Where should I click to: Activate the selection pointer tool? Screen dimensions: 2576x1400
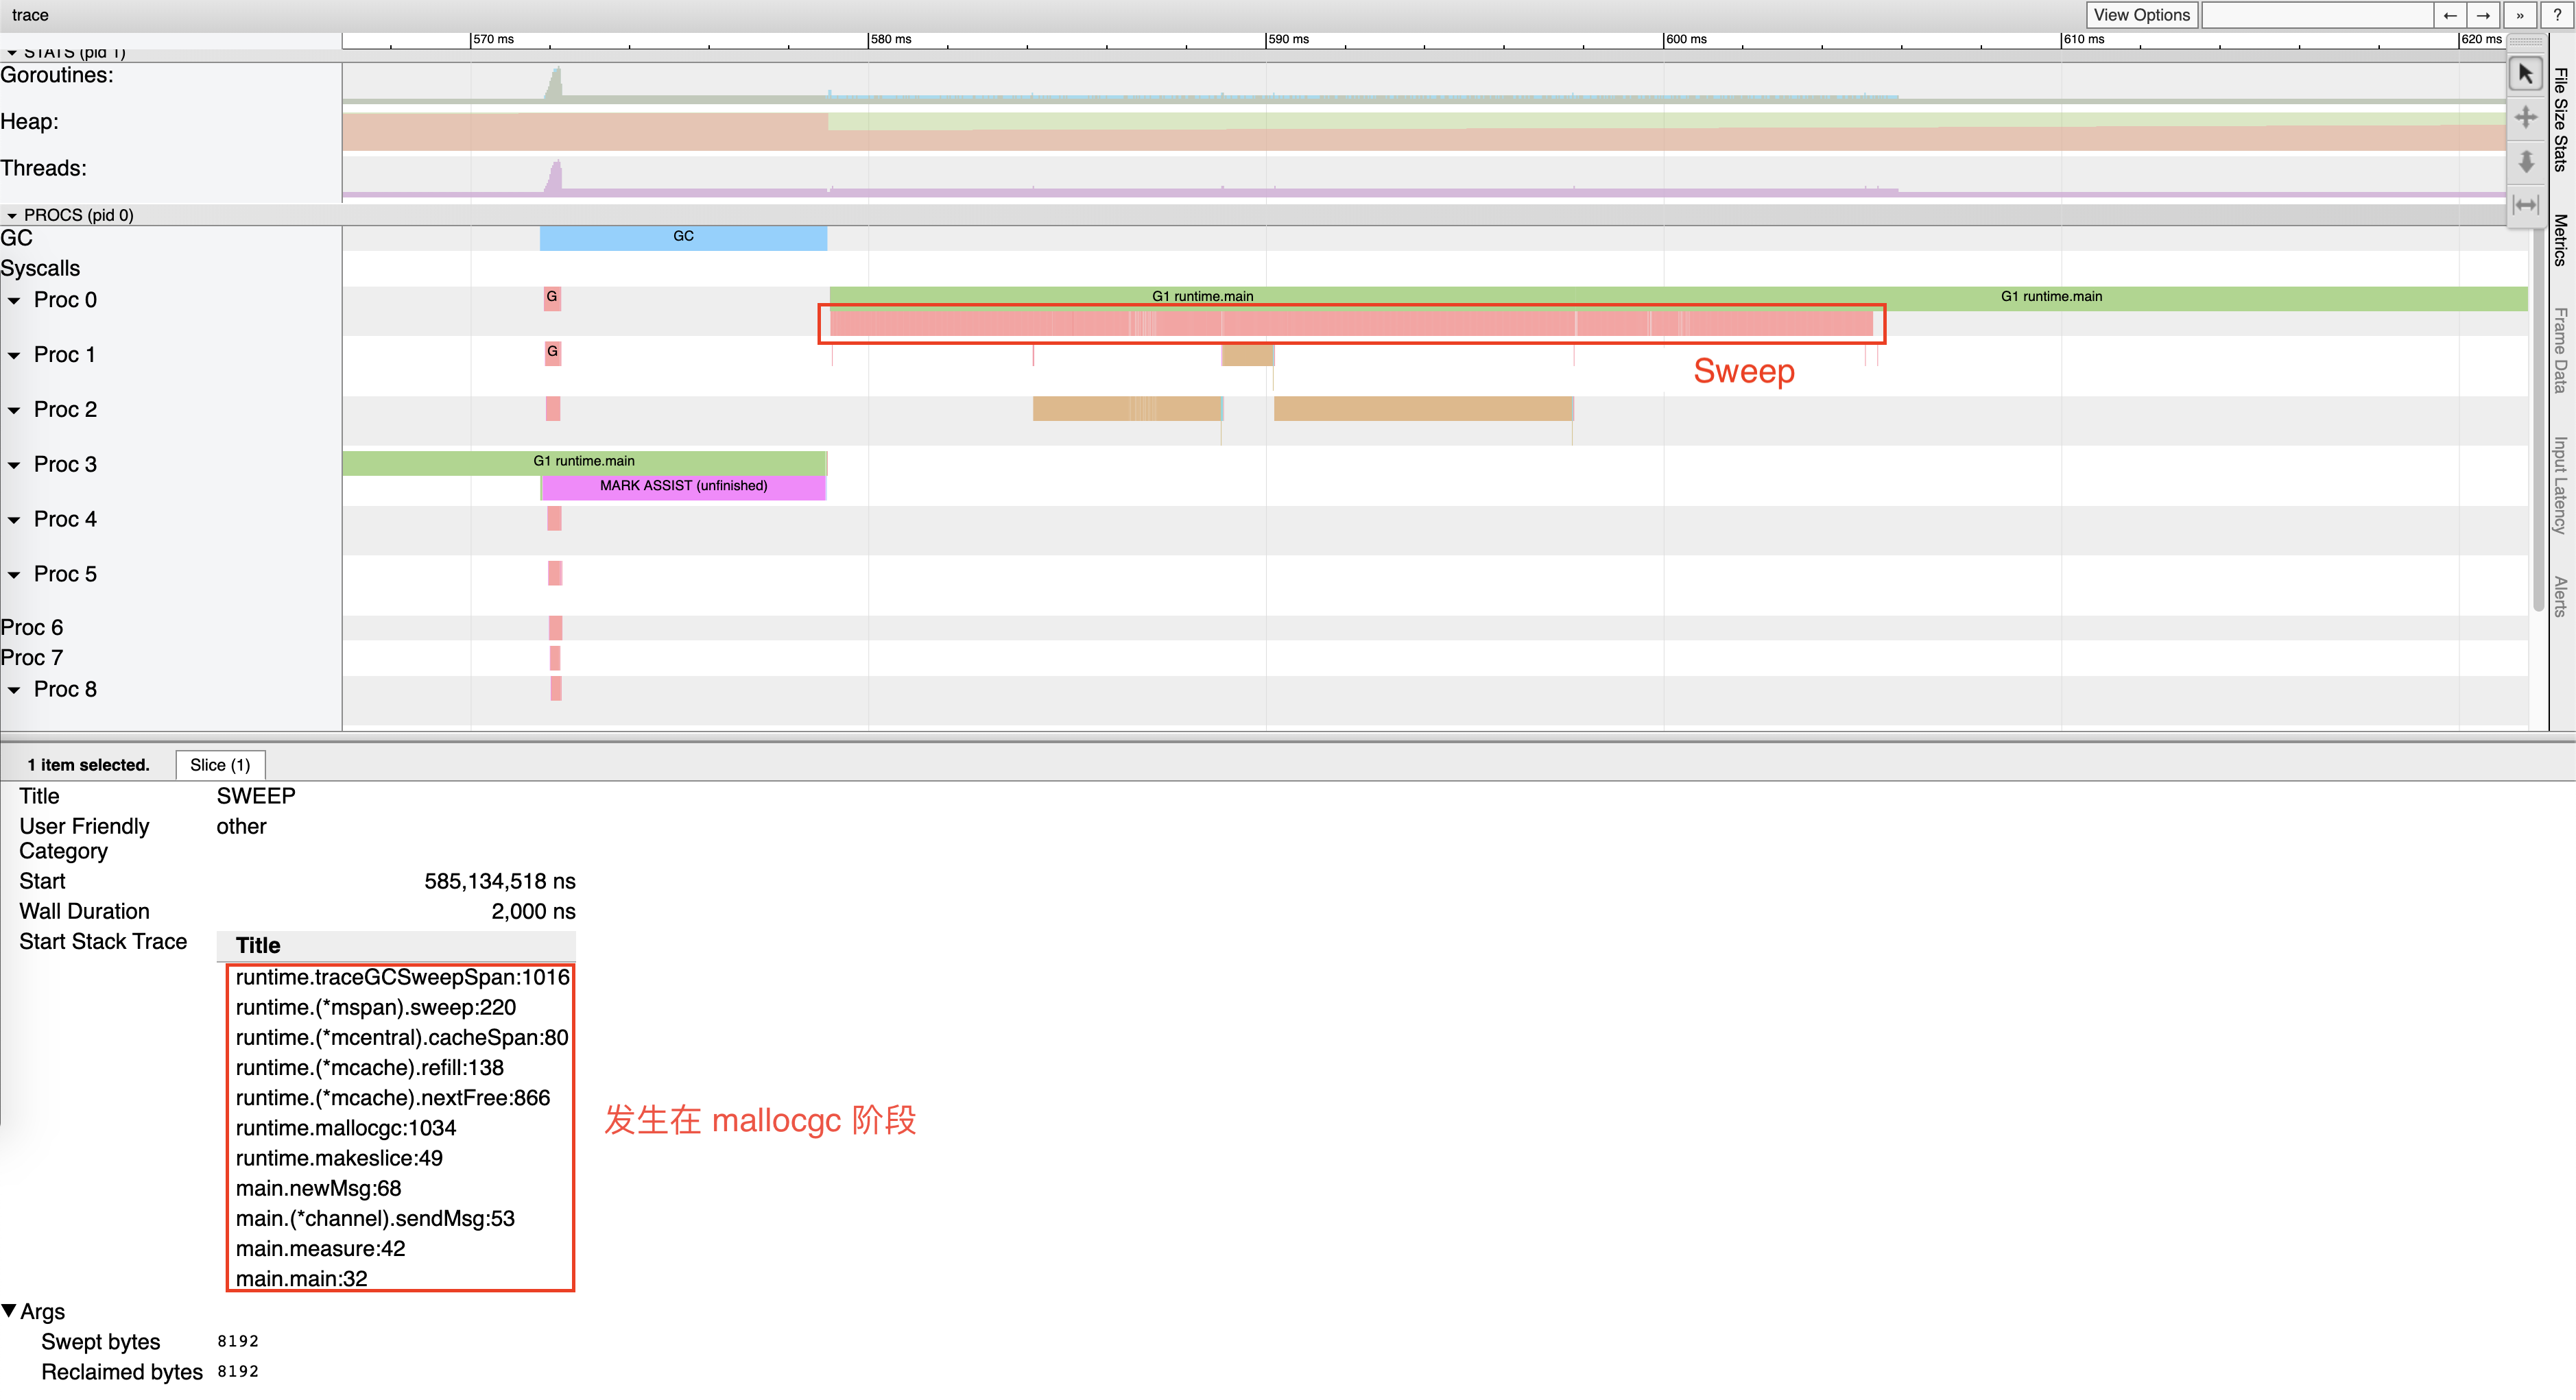[2525, 74]
